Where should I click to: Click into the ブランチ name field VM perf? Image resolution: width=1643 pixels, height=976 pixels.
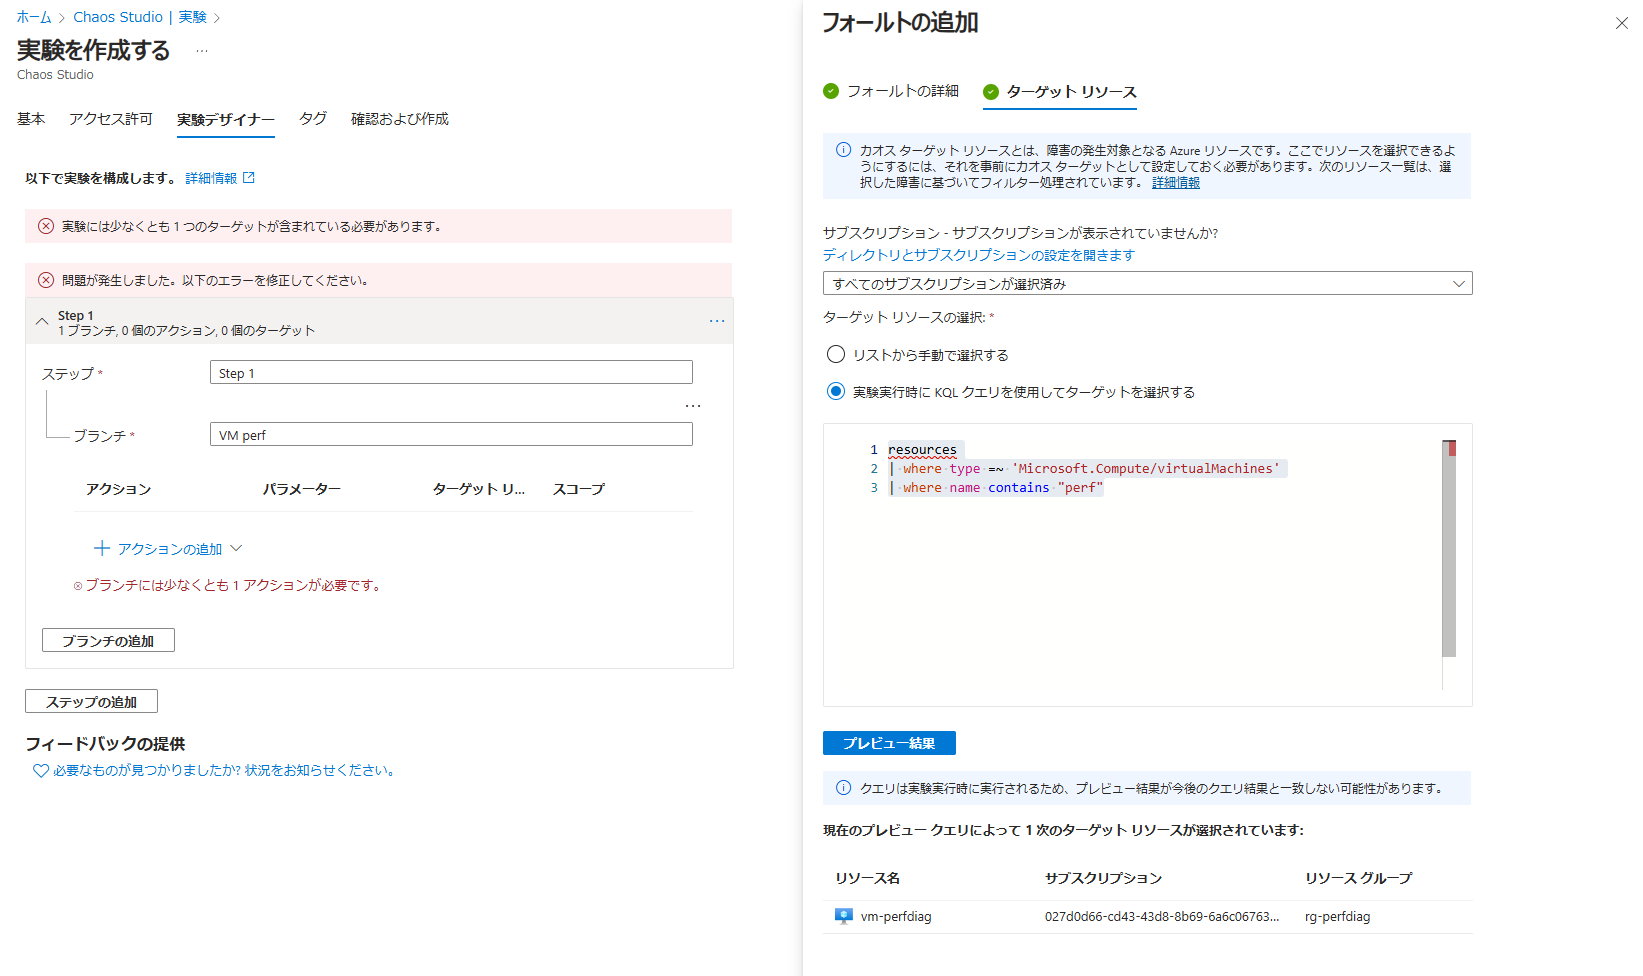451,435
